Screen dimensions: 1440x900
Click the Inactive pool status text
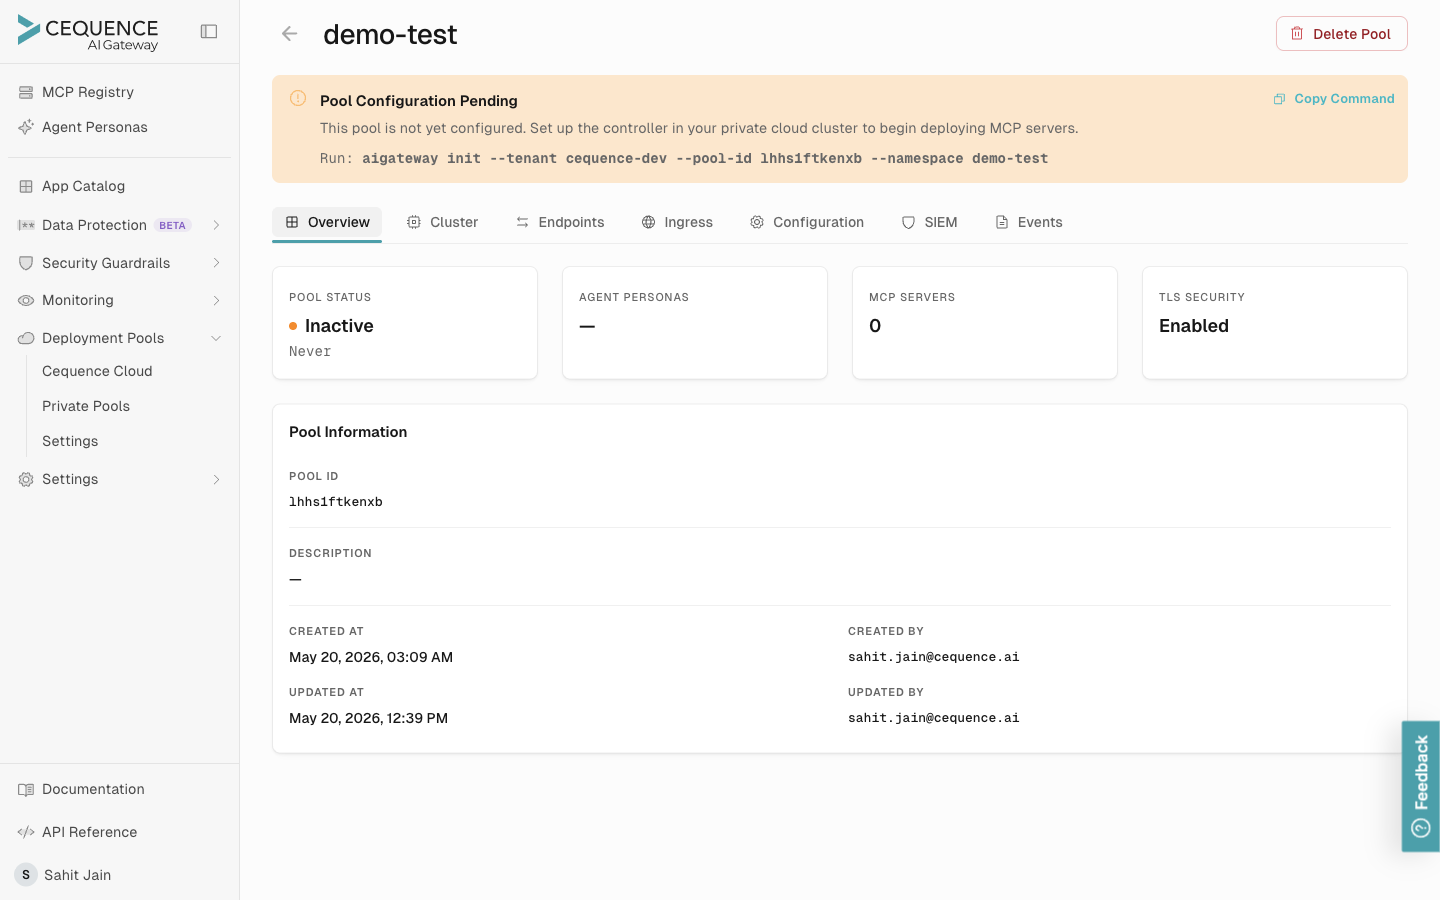339,326
